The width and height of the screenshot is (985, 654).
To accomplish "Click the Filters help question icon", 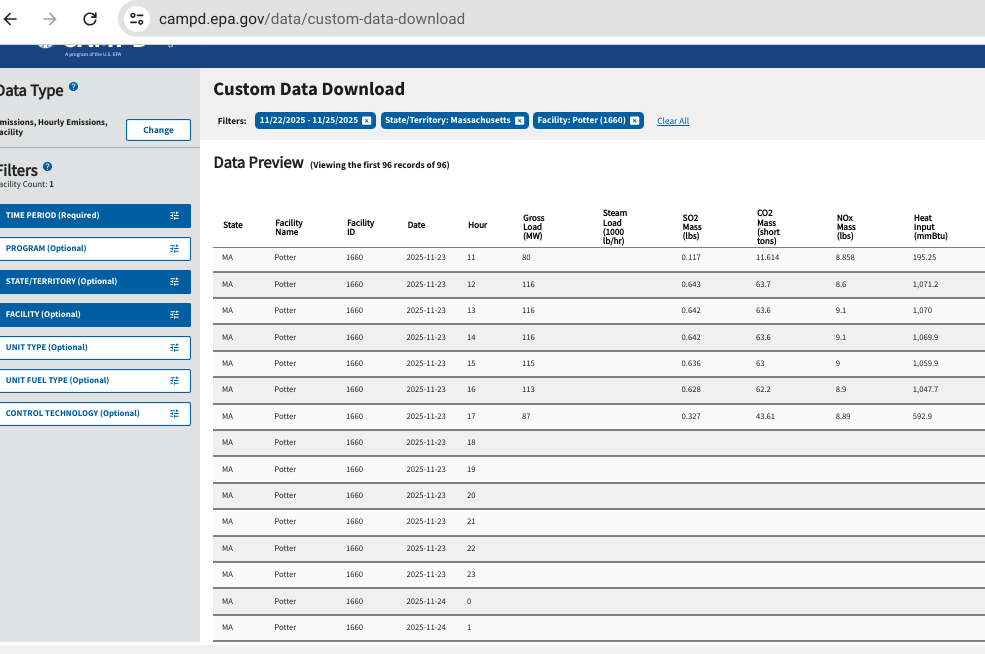I will [x=48, y=167].
